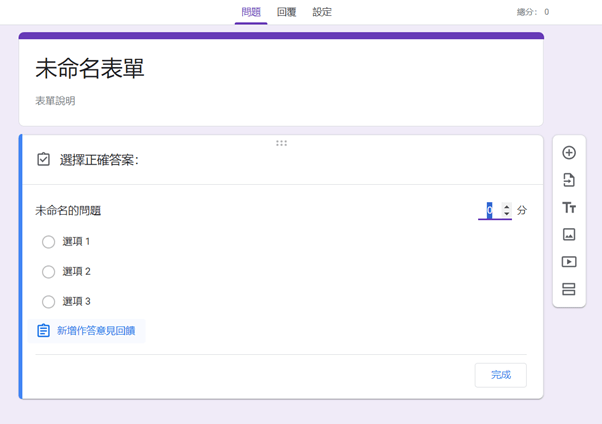Image resolution: width=602 pixels, height=424 pixels.
Task: Click the drag handle dots atop question card
Action: (x=281, y=143)
